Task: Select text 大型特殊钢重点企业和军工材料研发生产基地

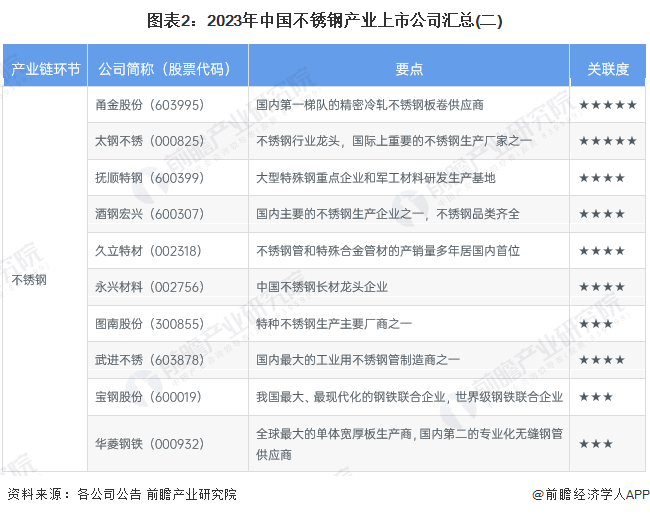Action: tap(376, 178)
